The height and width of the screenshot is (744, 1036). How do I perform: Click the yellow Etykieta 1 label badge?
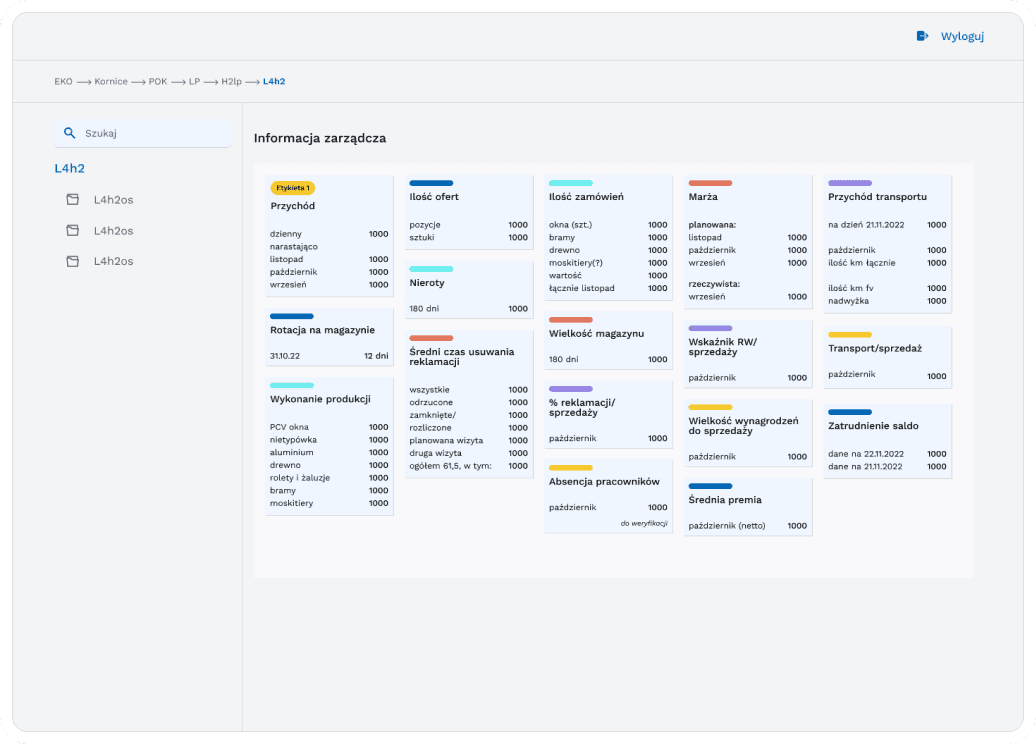point(293,188)
